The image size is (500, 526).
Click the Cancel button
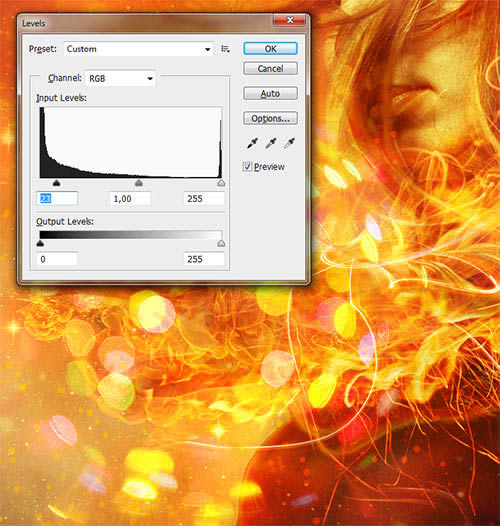click(270, 68)
